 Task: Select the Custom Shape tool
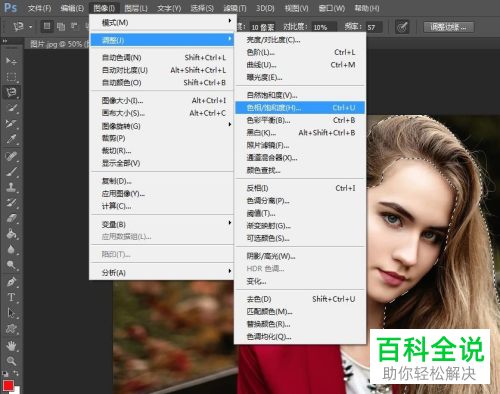pyautogui.click(x=11, y=329)
